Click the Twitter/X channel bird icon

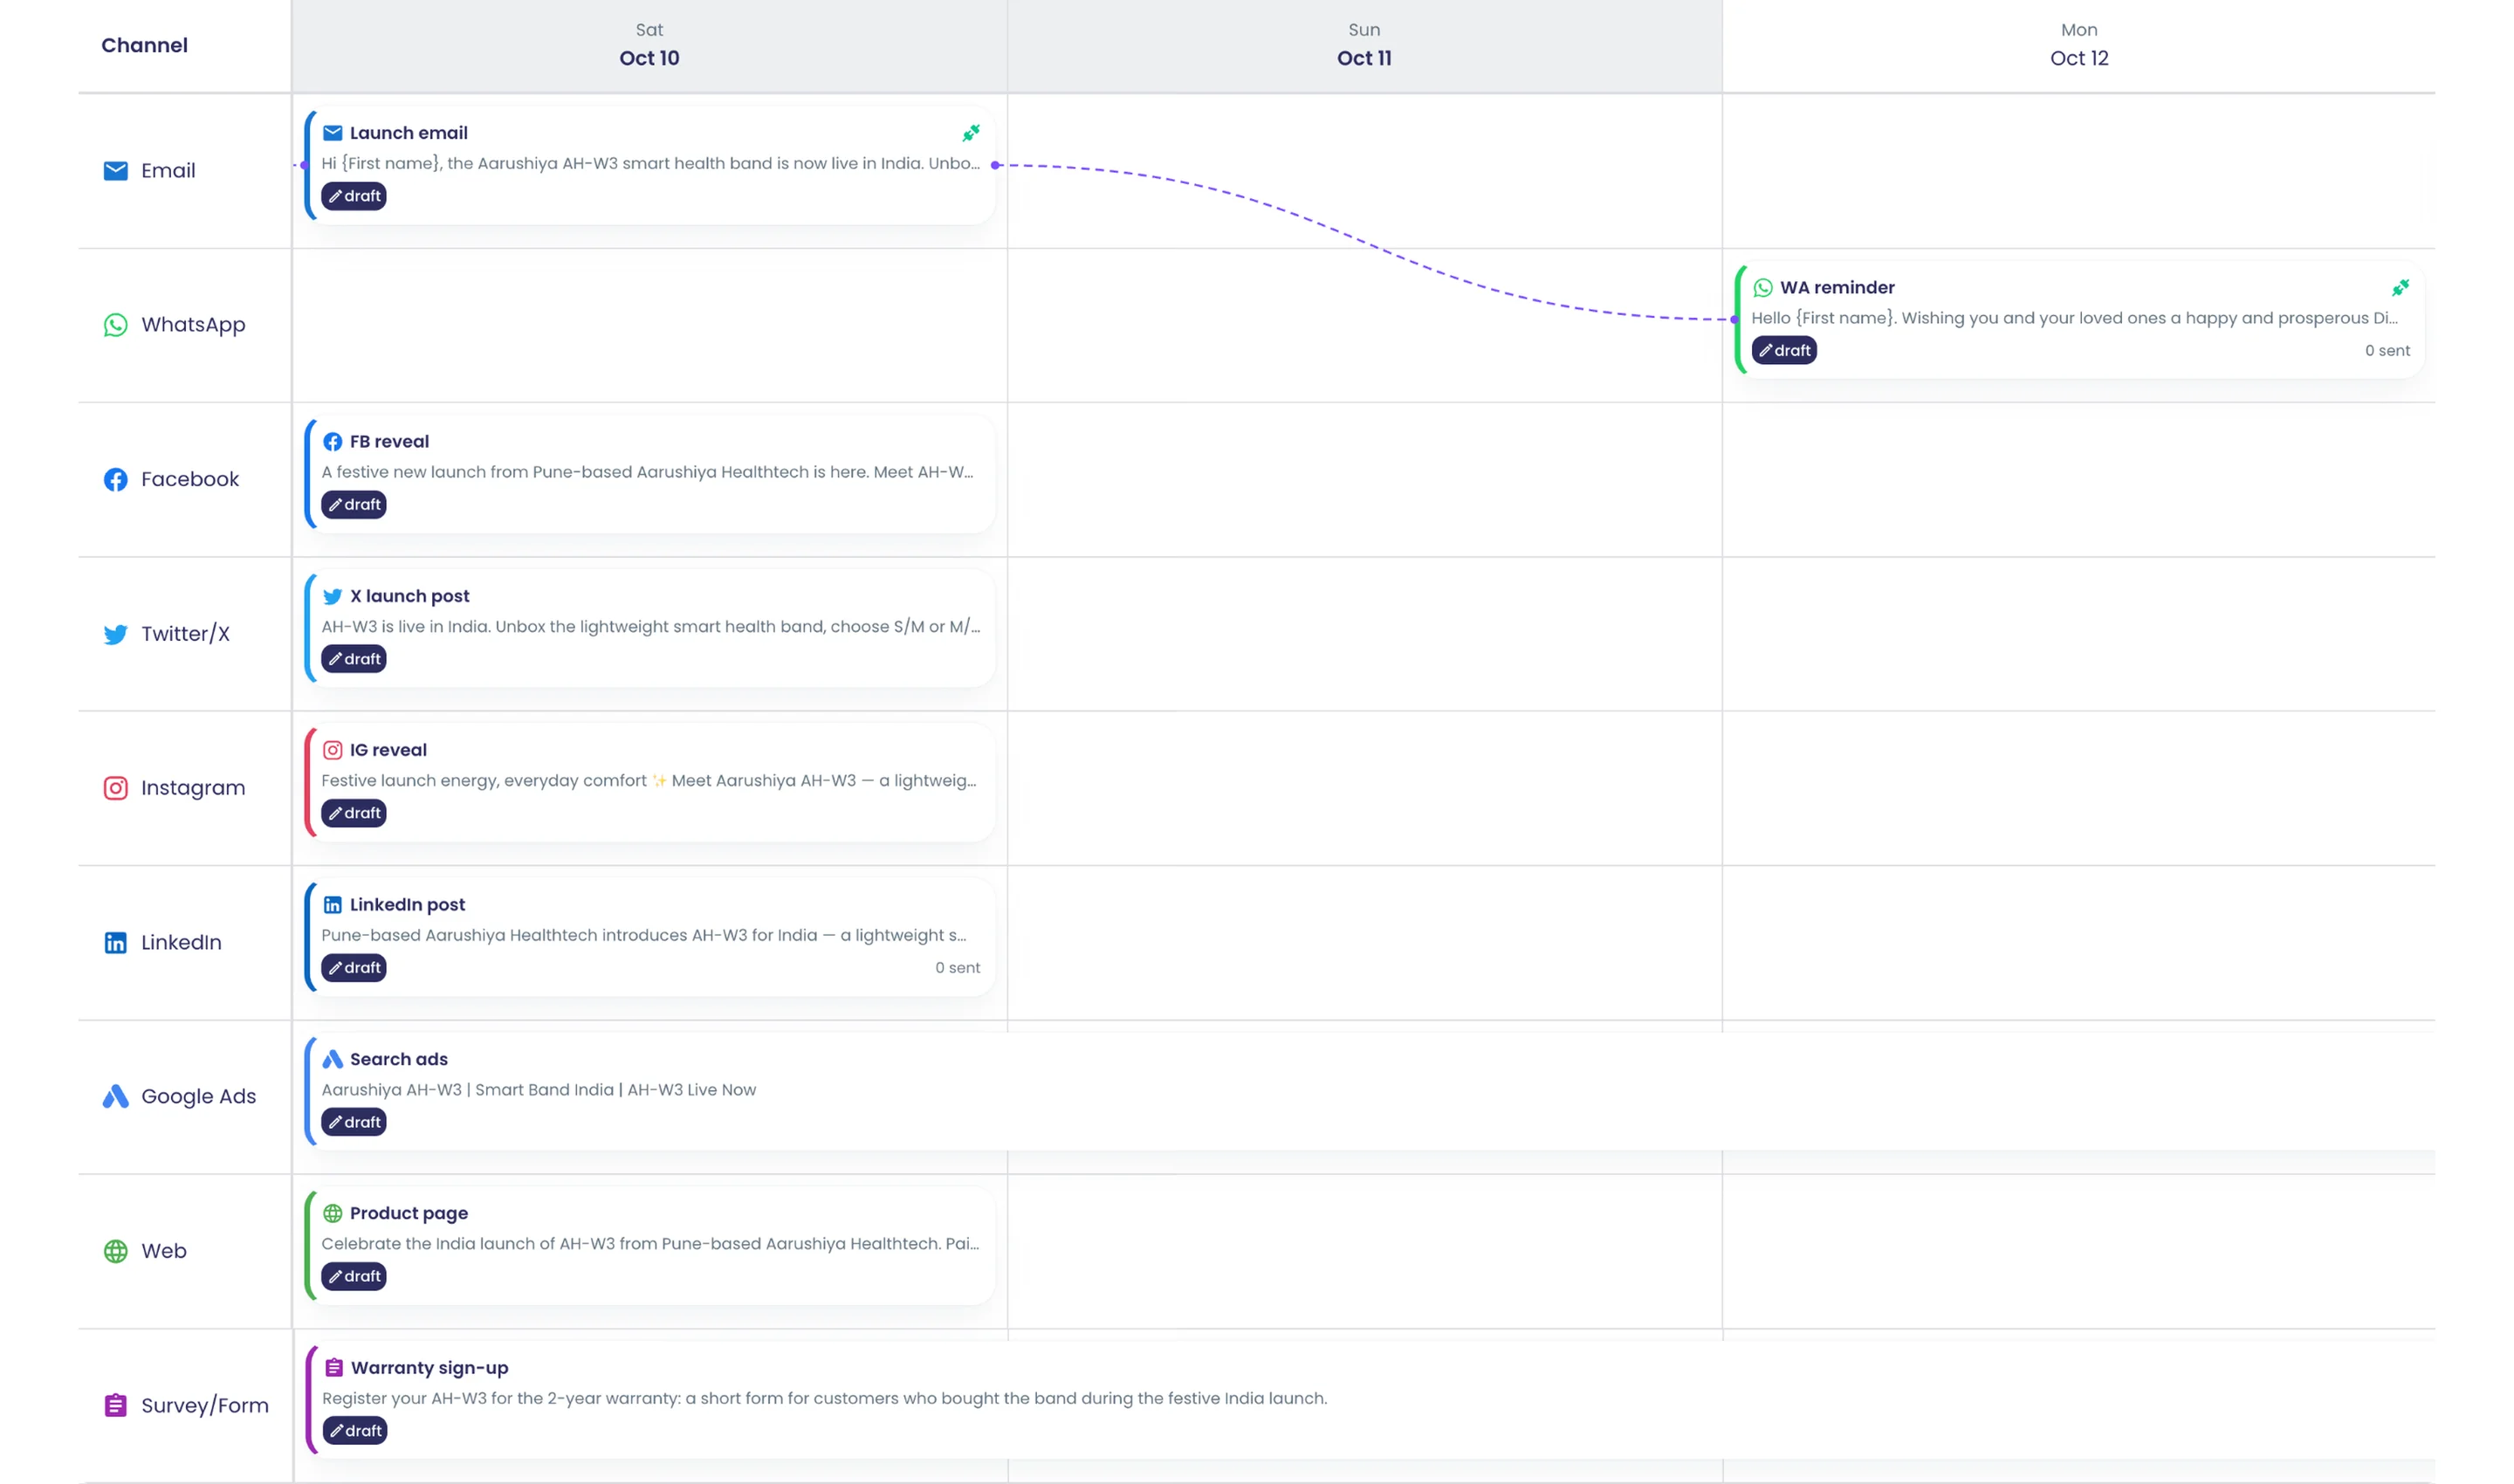pyautogui.click(x=116, y=634)
